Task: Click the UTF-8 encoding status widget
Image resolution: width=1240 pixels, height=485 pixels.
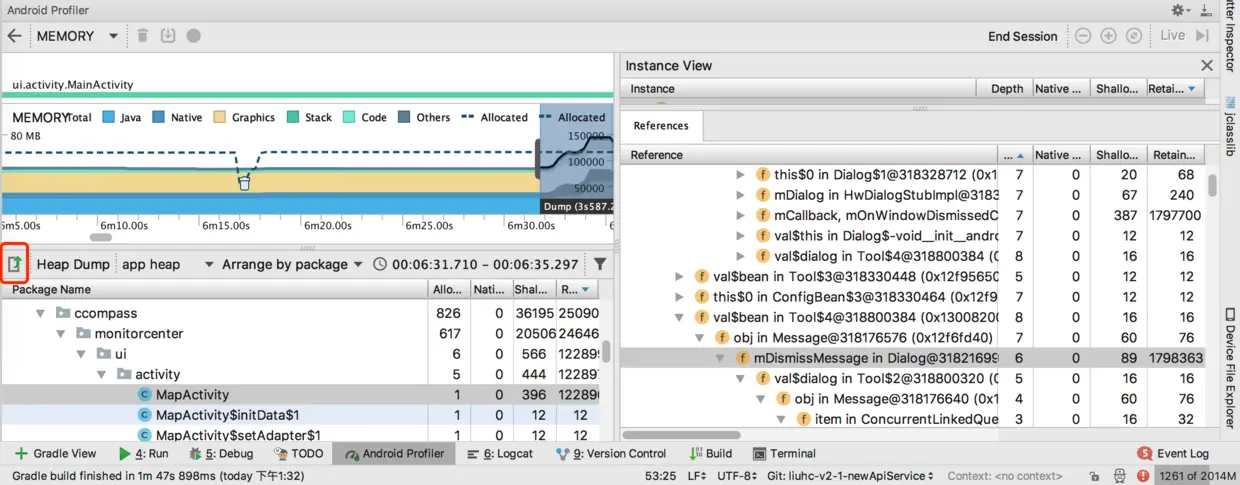Action: click(x=738, y=476)
